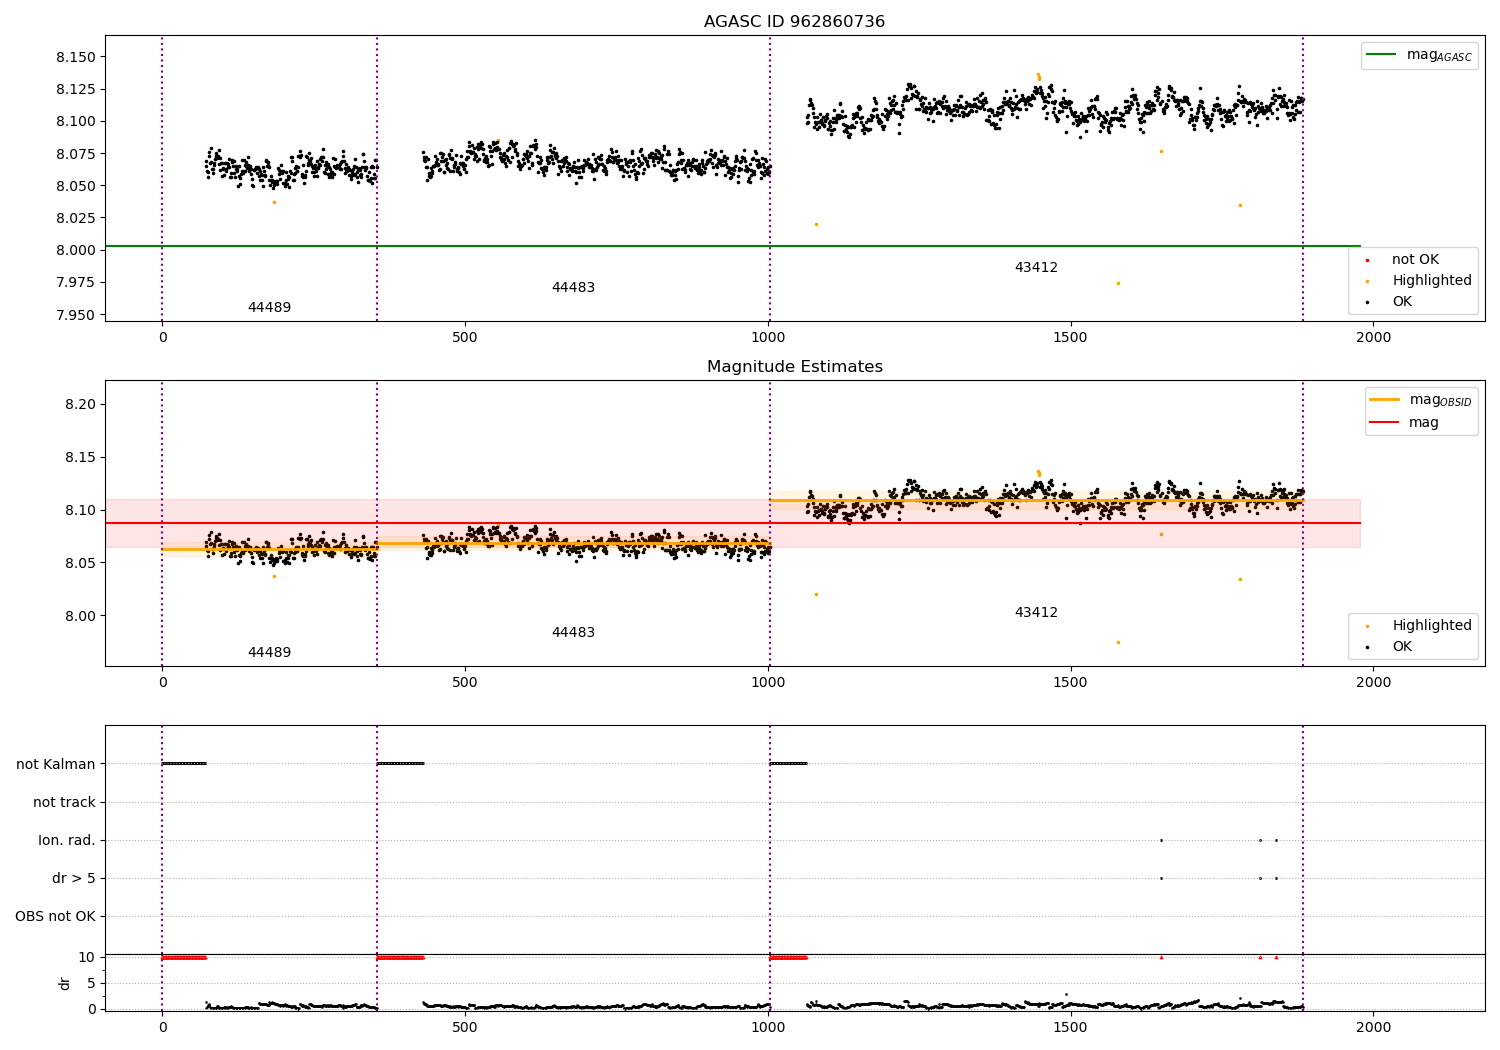The height and width of the screenshot is (1050, 1500).
Task: Click x-axis tick 1500 under the Magnitude Estimates plot
Action: click(1070, 683)
